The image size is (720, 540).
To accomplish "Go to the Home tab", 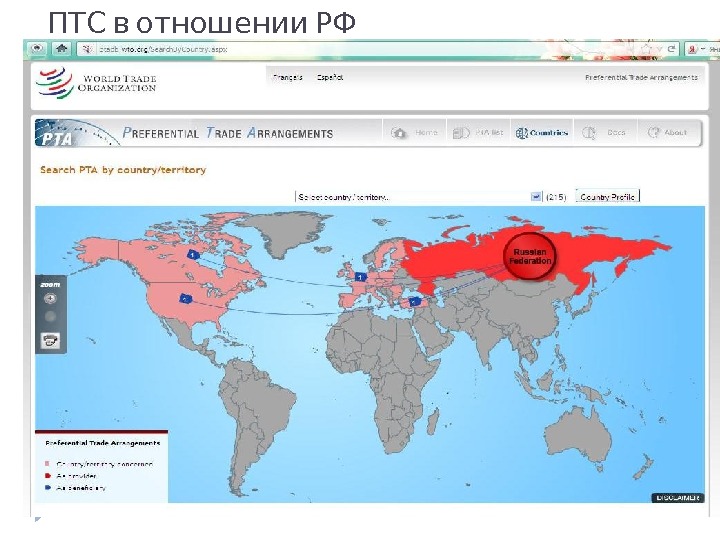I will tap(415, 133).
